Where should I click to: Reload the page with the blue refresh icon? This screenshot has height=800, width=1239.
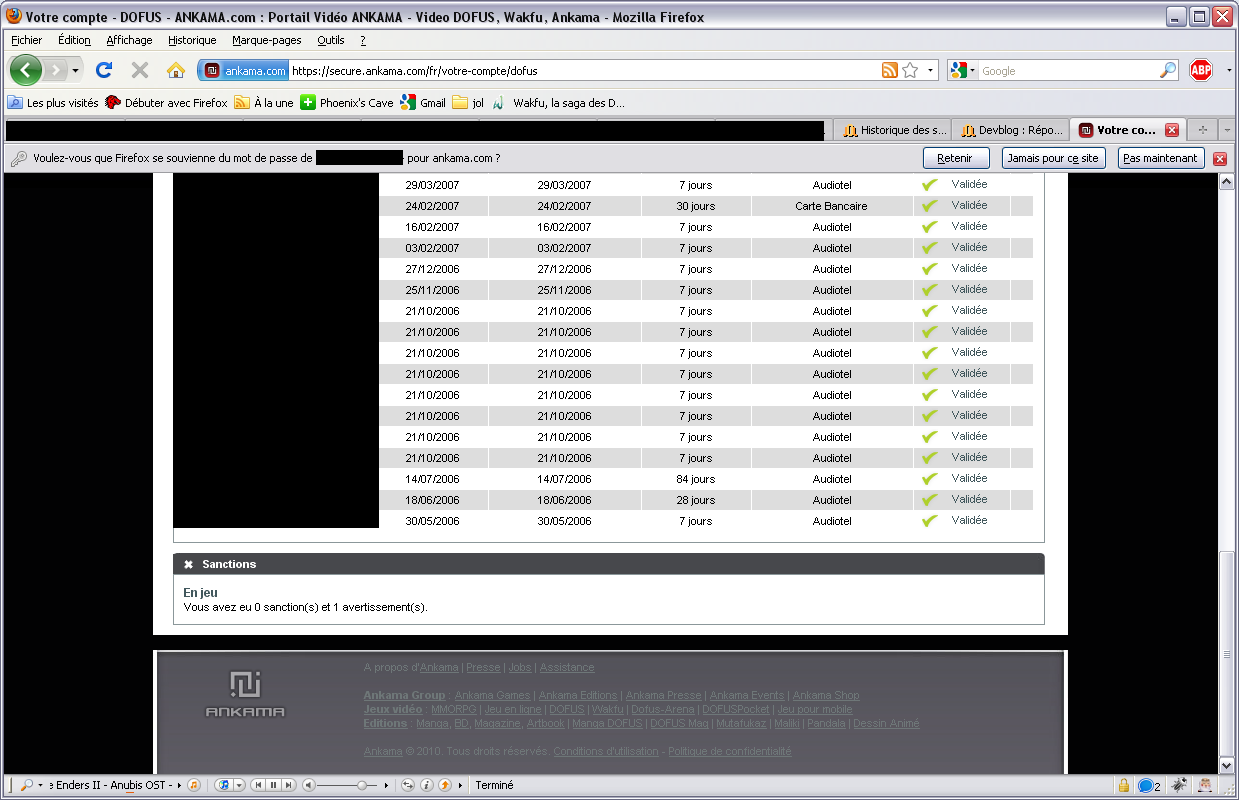[x=104, y=70]
